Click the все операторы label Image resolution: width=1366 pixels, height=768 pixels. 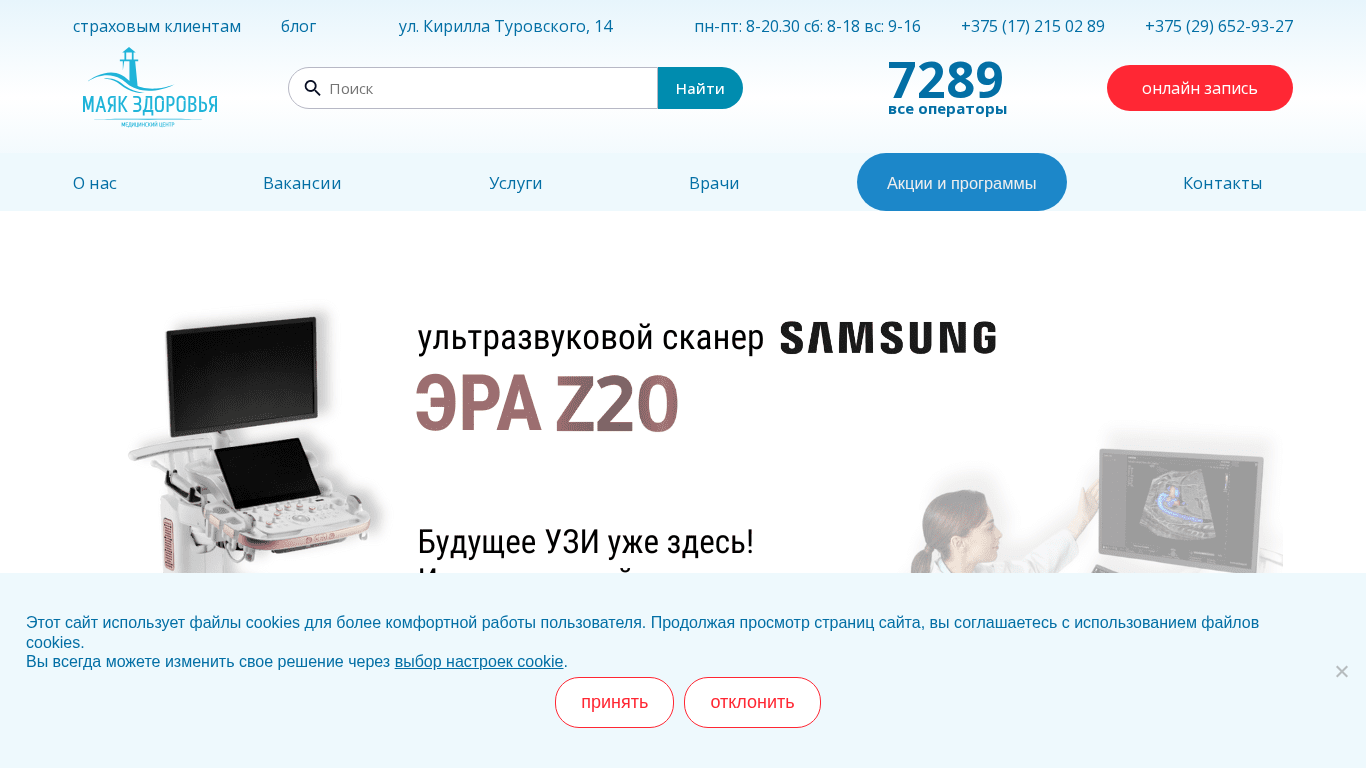pos(947,109)
